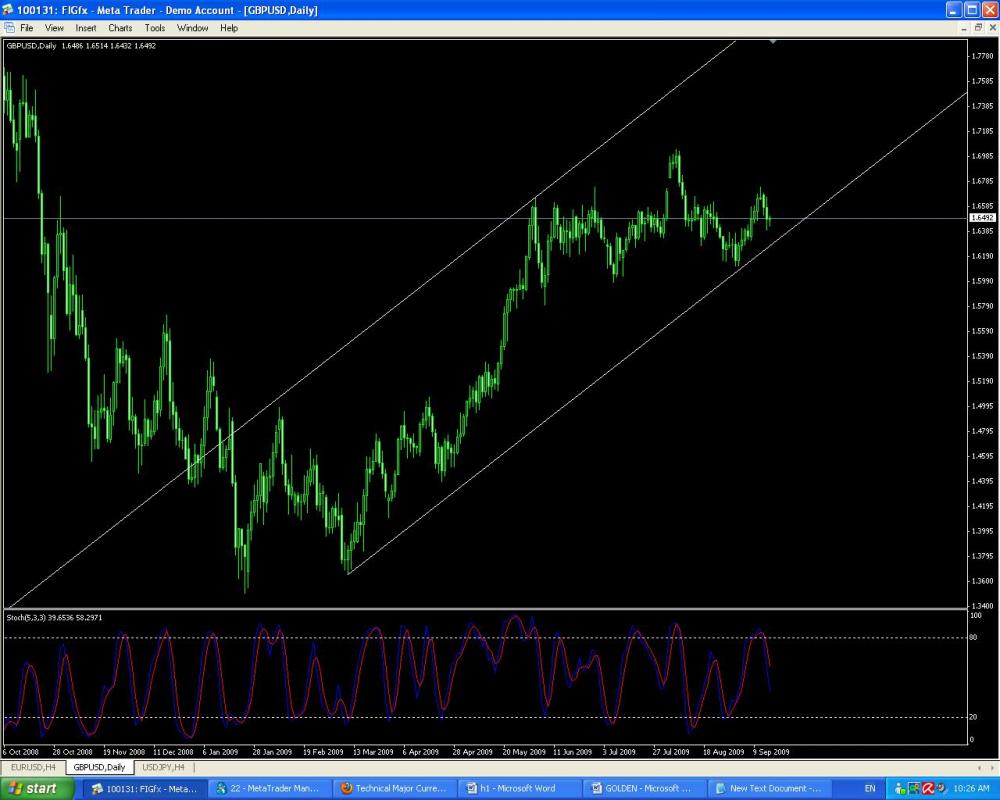Select the GBPUSD,Daily chart tab

point(99,767)
